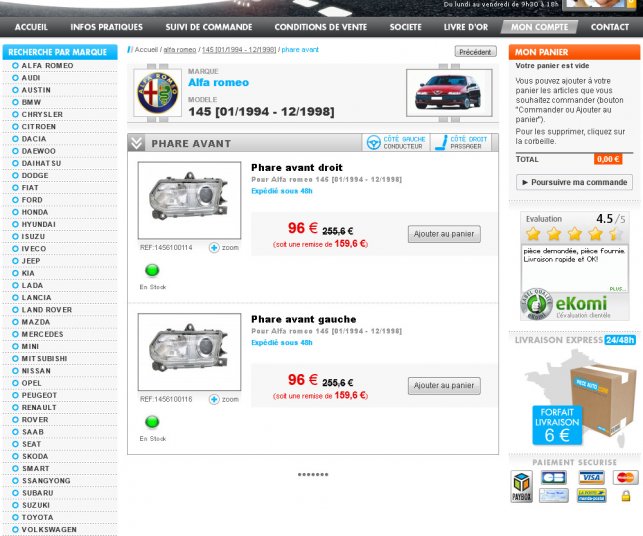Select ALFA ROMEO in brand list
This screenshot has height=536, width=643.
pos(48,66)
